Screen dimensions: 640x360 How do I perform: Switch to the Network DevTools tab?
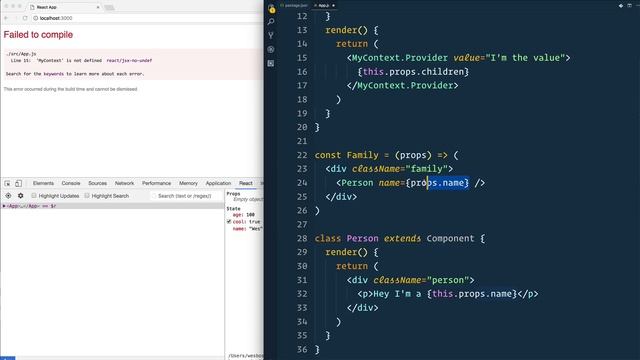(124, 183)
